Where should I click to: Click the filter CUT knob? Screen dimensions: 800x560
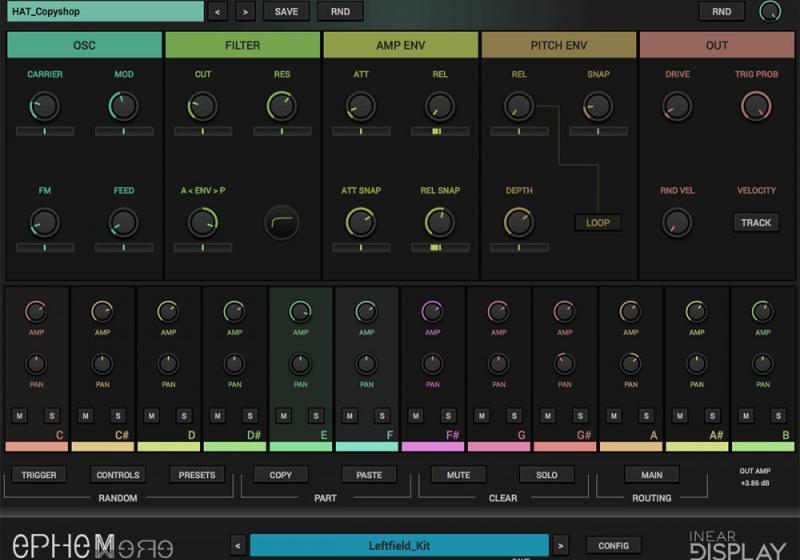202,106
